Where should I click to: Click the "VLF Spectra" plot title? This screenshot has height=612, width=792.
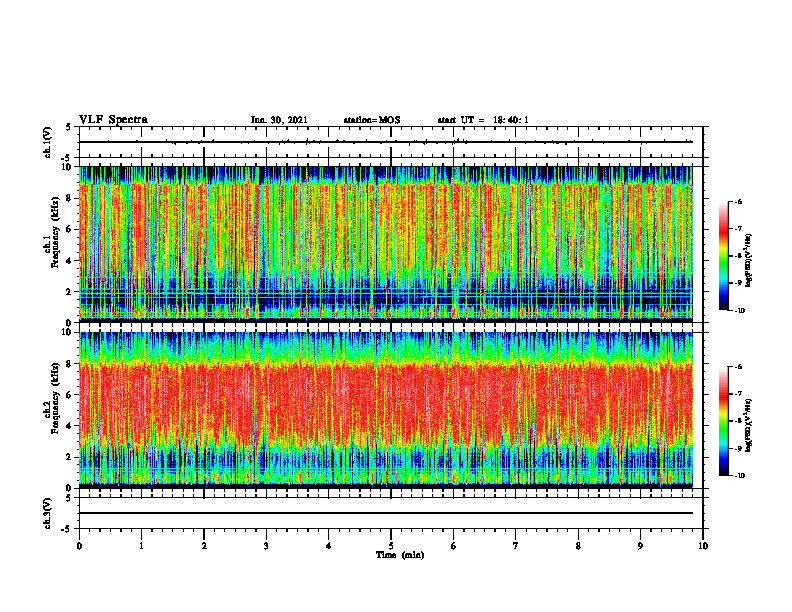pos(113,120)
